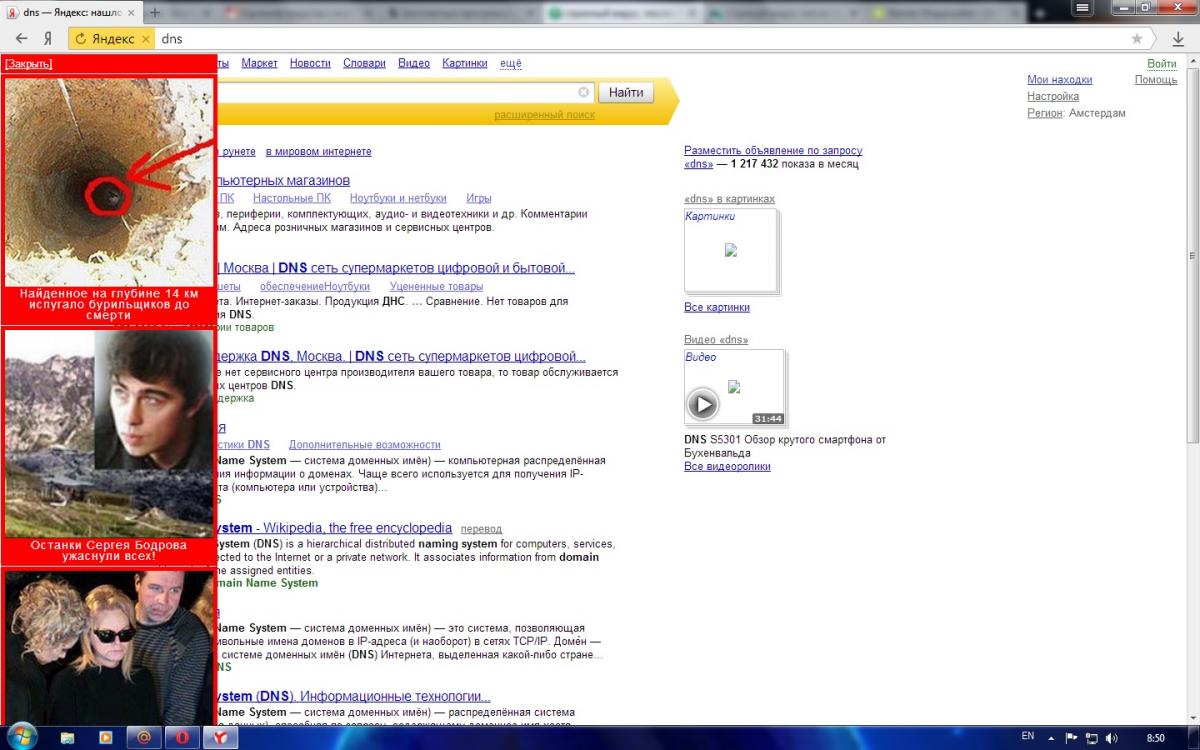
Task: Open 'Мои находки' link
Action: [1060, 80]
